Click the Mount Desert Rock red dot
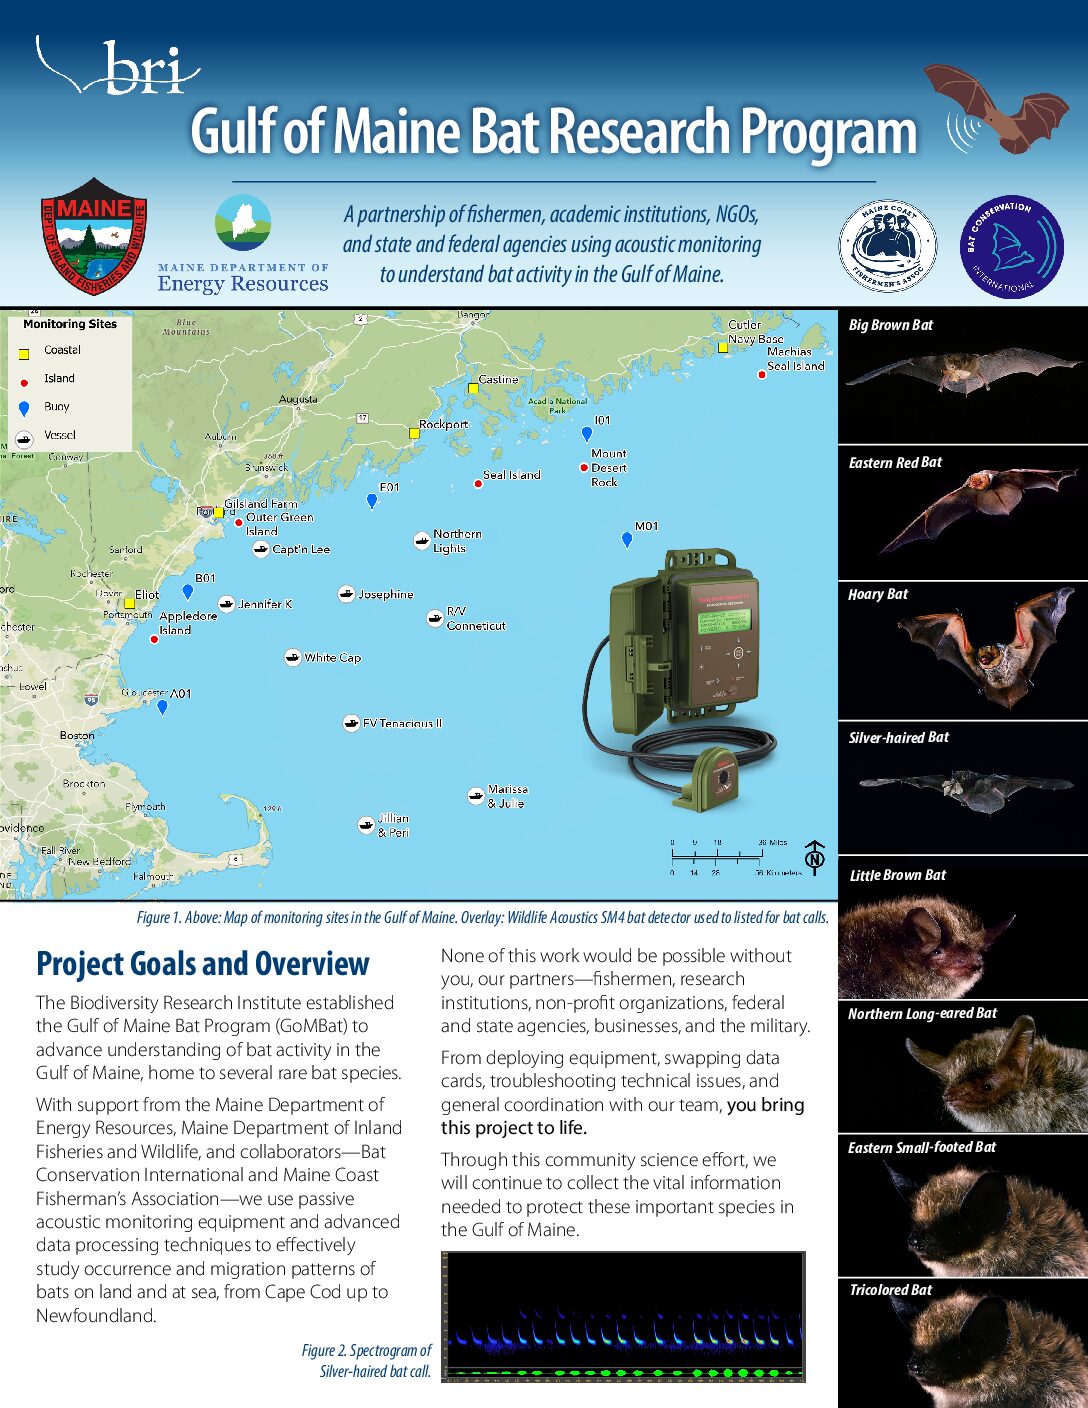Screen dimensions: 1088x1408 pos(584,467)
